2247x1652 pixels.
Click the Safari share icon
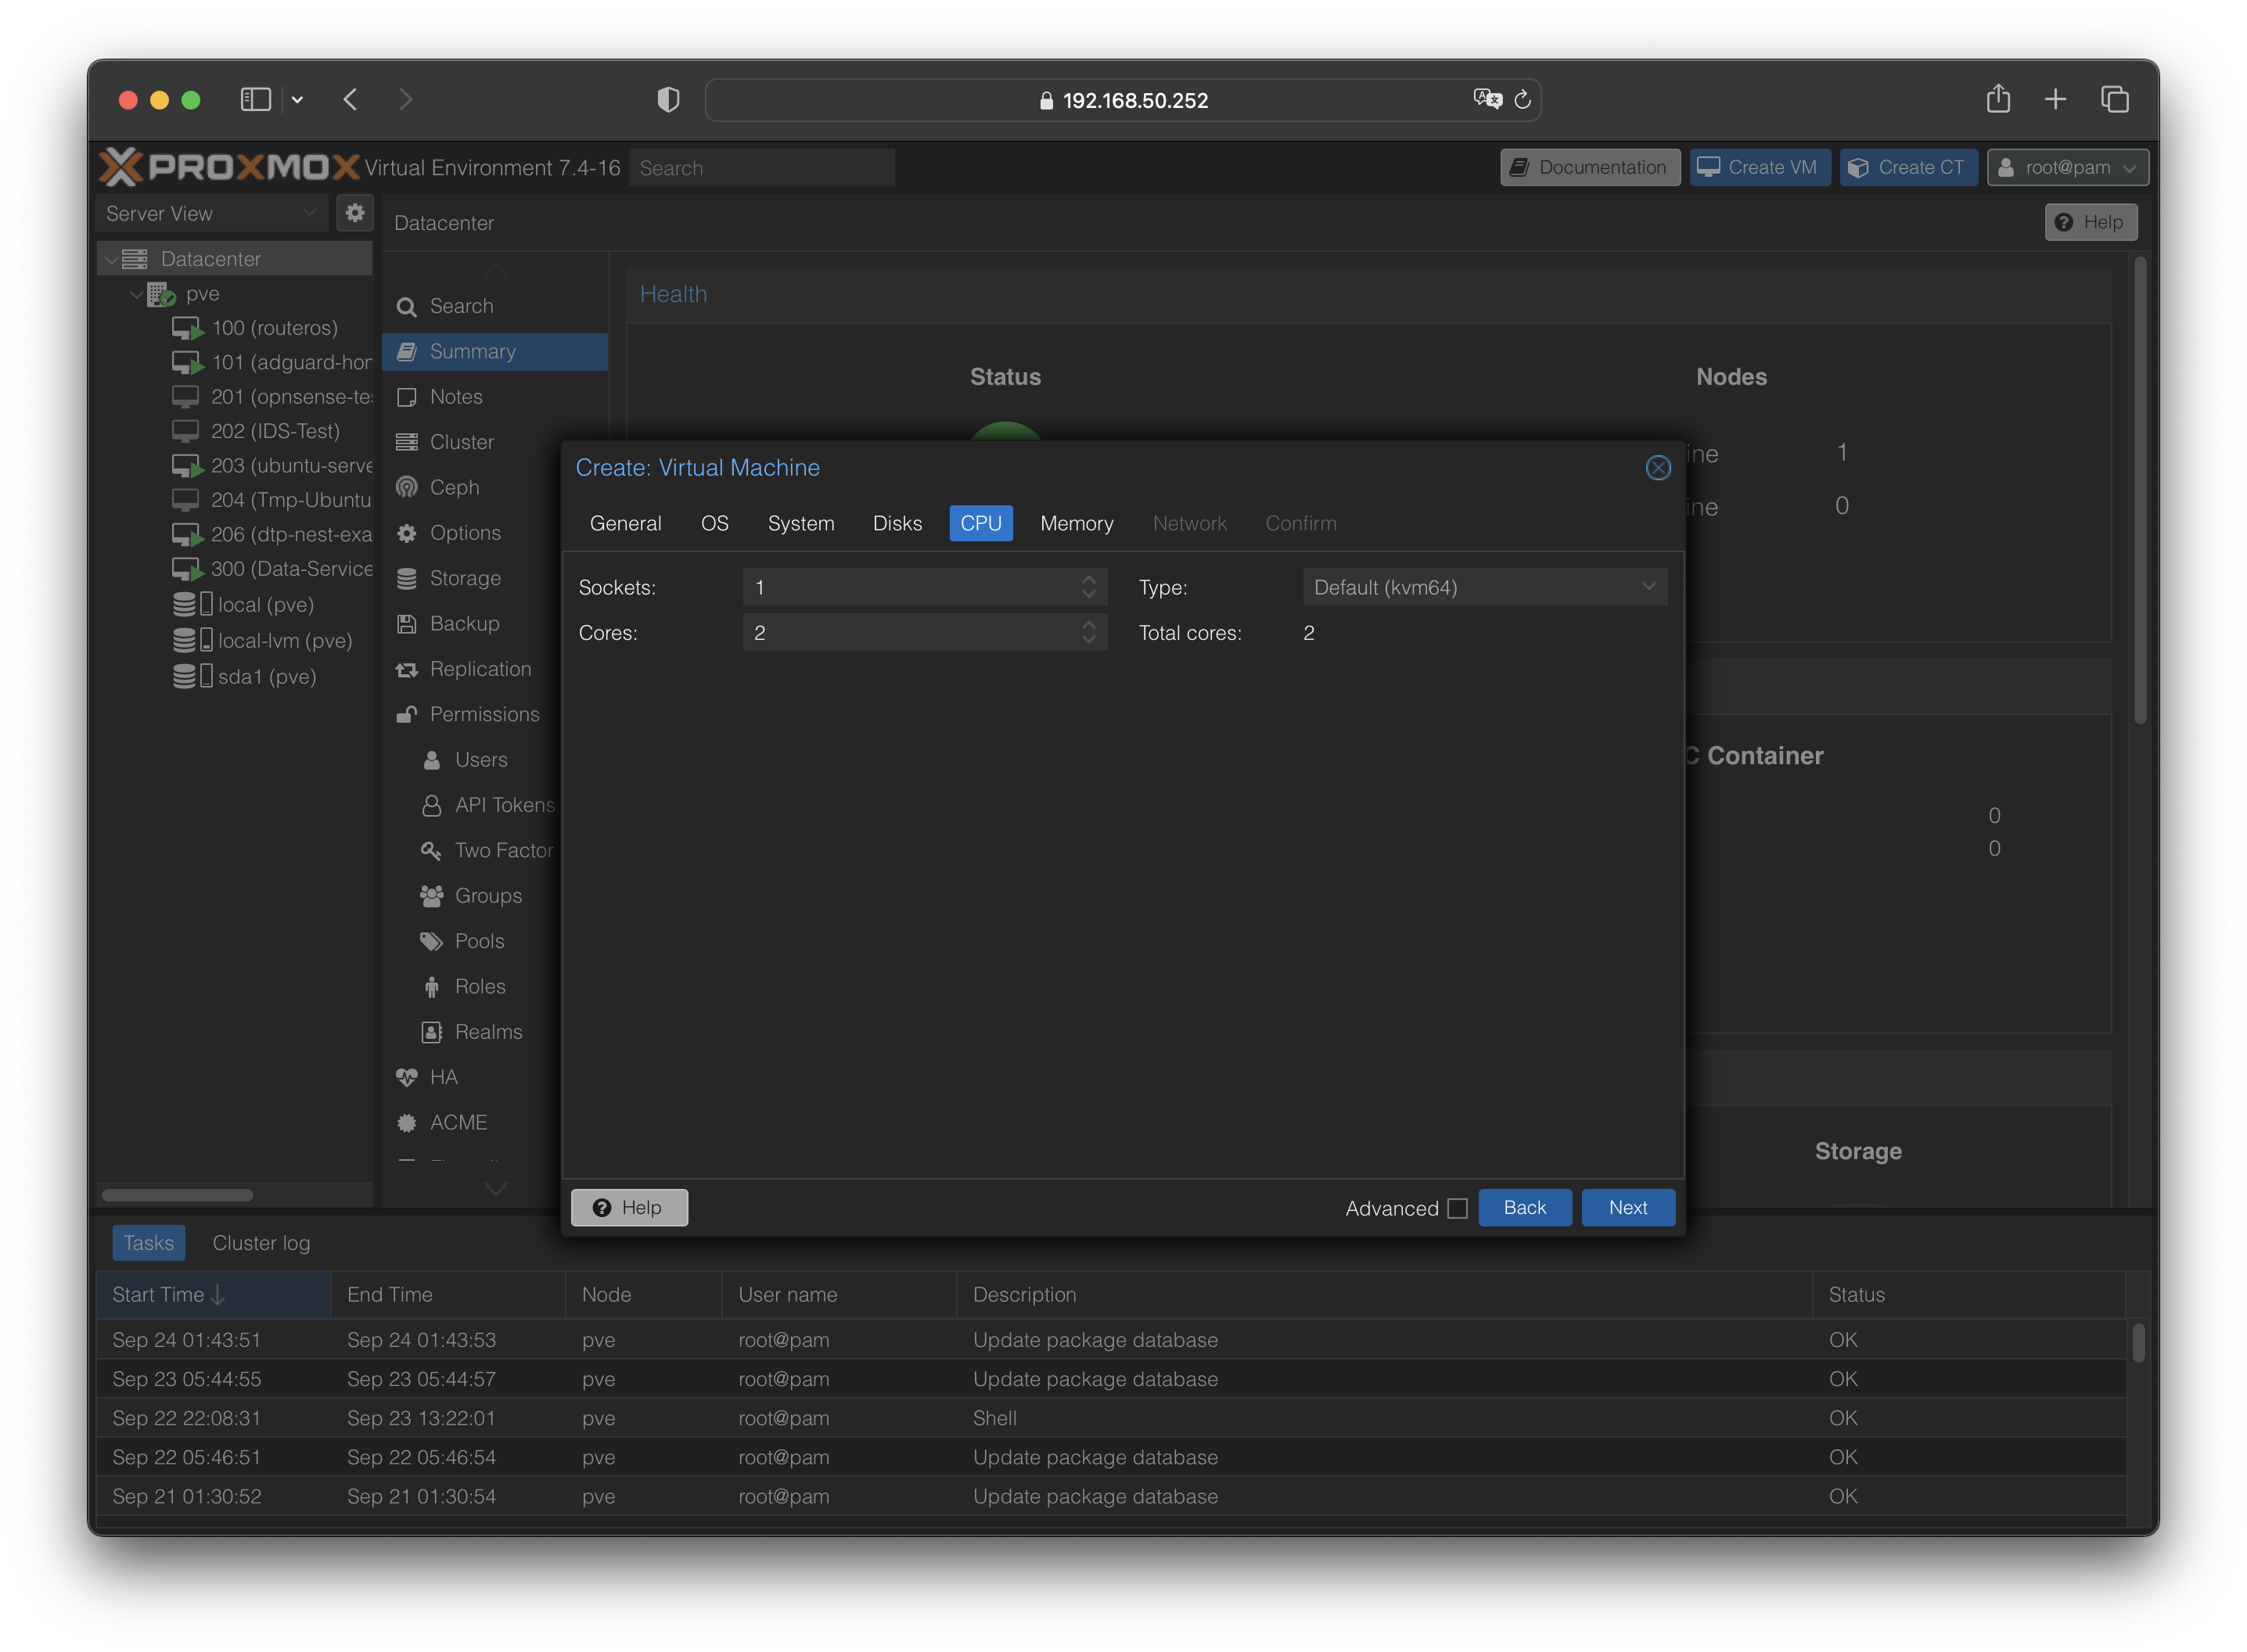point(1998,99)
